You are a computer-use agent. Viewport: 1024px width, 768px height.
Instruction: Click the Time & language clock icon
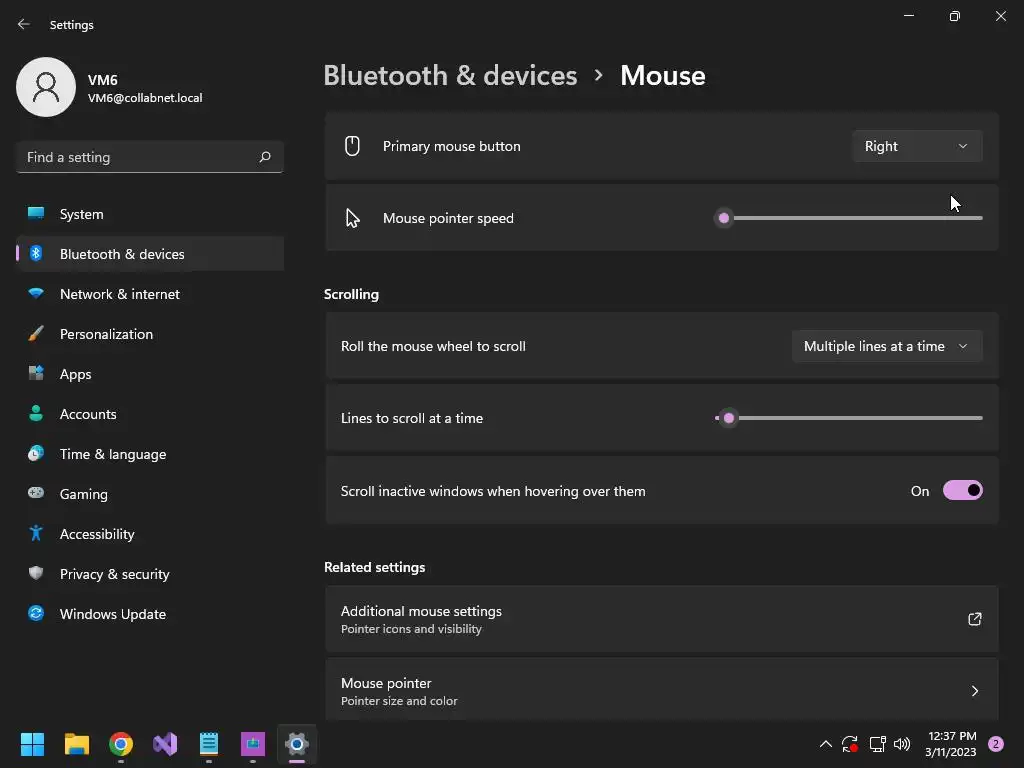tap(36, 453)
